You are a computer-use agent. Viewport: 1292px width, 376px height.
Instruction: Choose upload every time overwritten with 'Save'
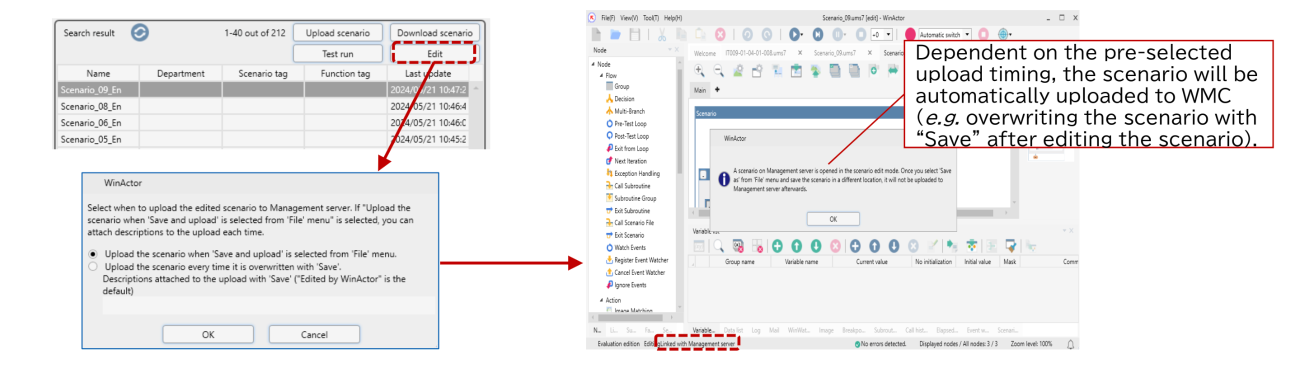tap(94, 266)
